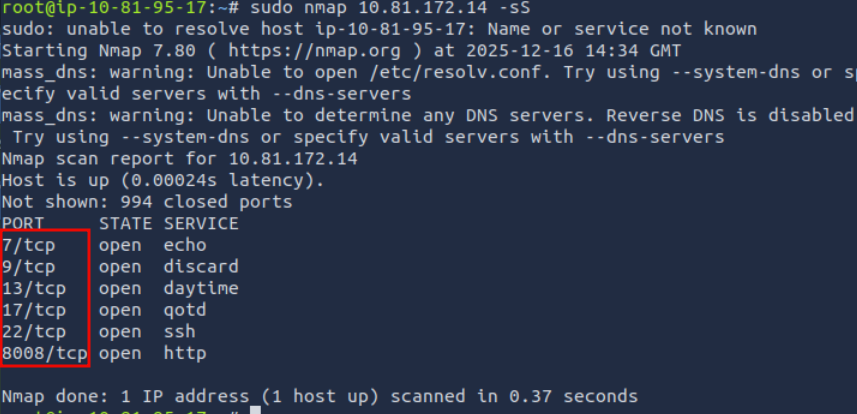Click the http service name

pos(185,353)
